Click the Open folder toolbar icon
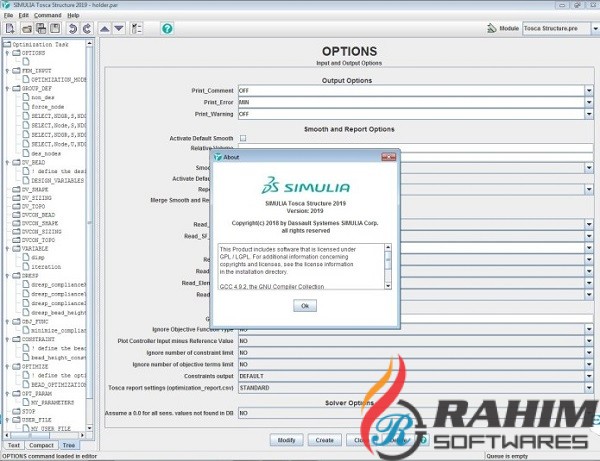Screen dimensions: 600x461 26,29
